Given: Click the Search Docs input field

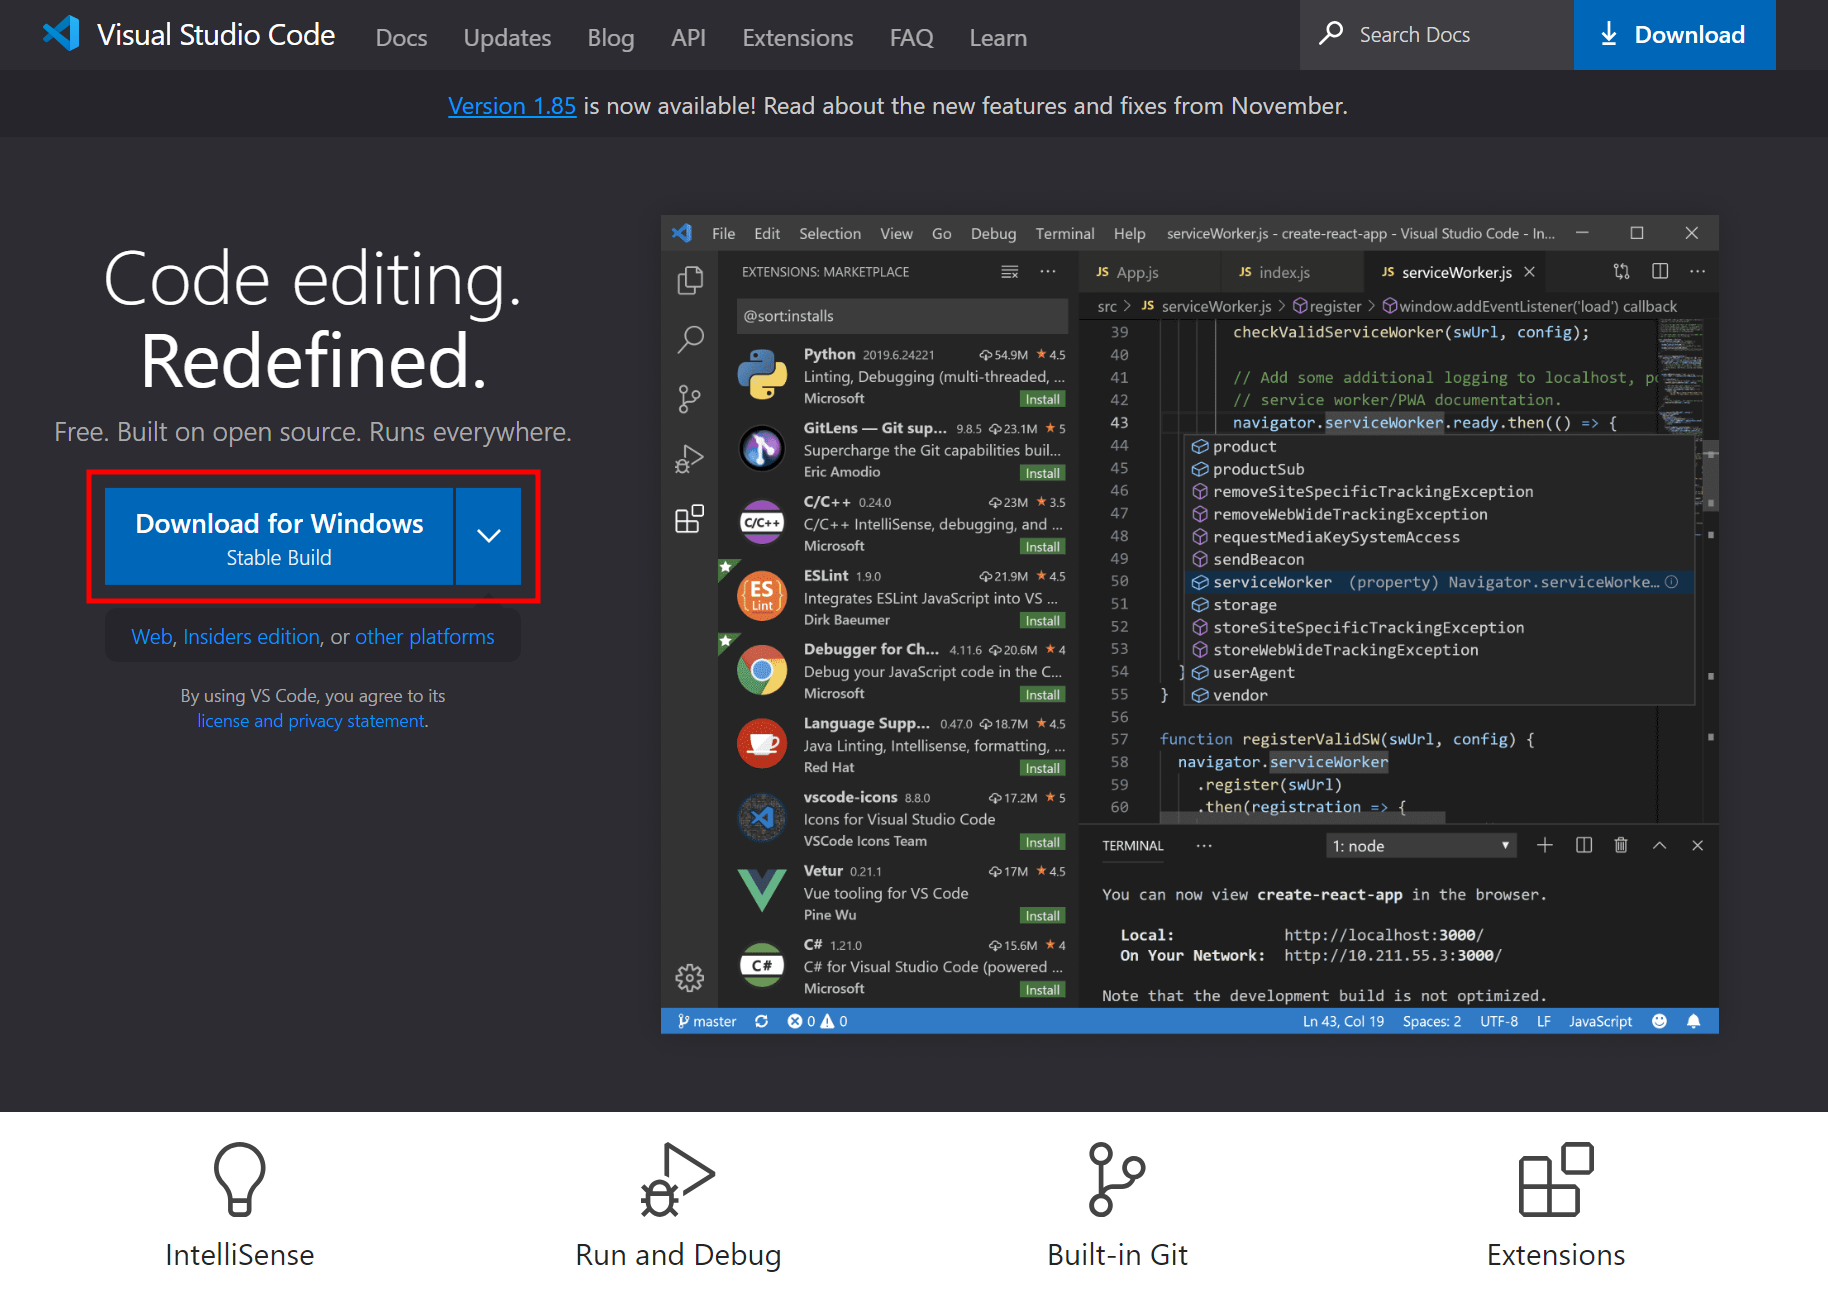Looking at the screenshot, I should click(x=1436, y=35).
